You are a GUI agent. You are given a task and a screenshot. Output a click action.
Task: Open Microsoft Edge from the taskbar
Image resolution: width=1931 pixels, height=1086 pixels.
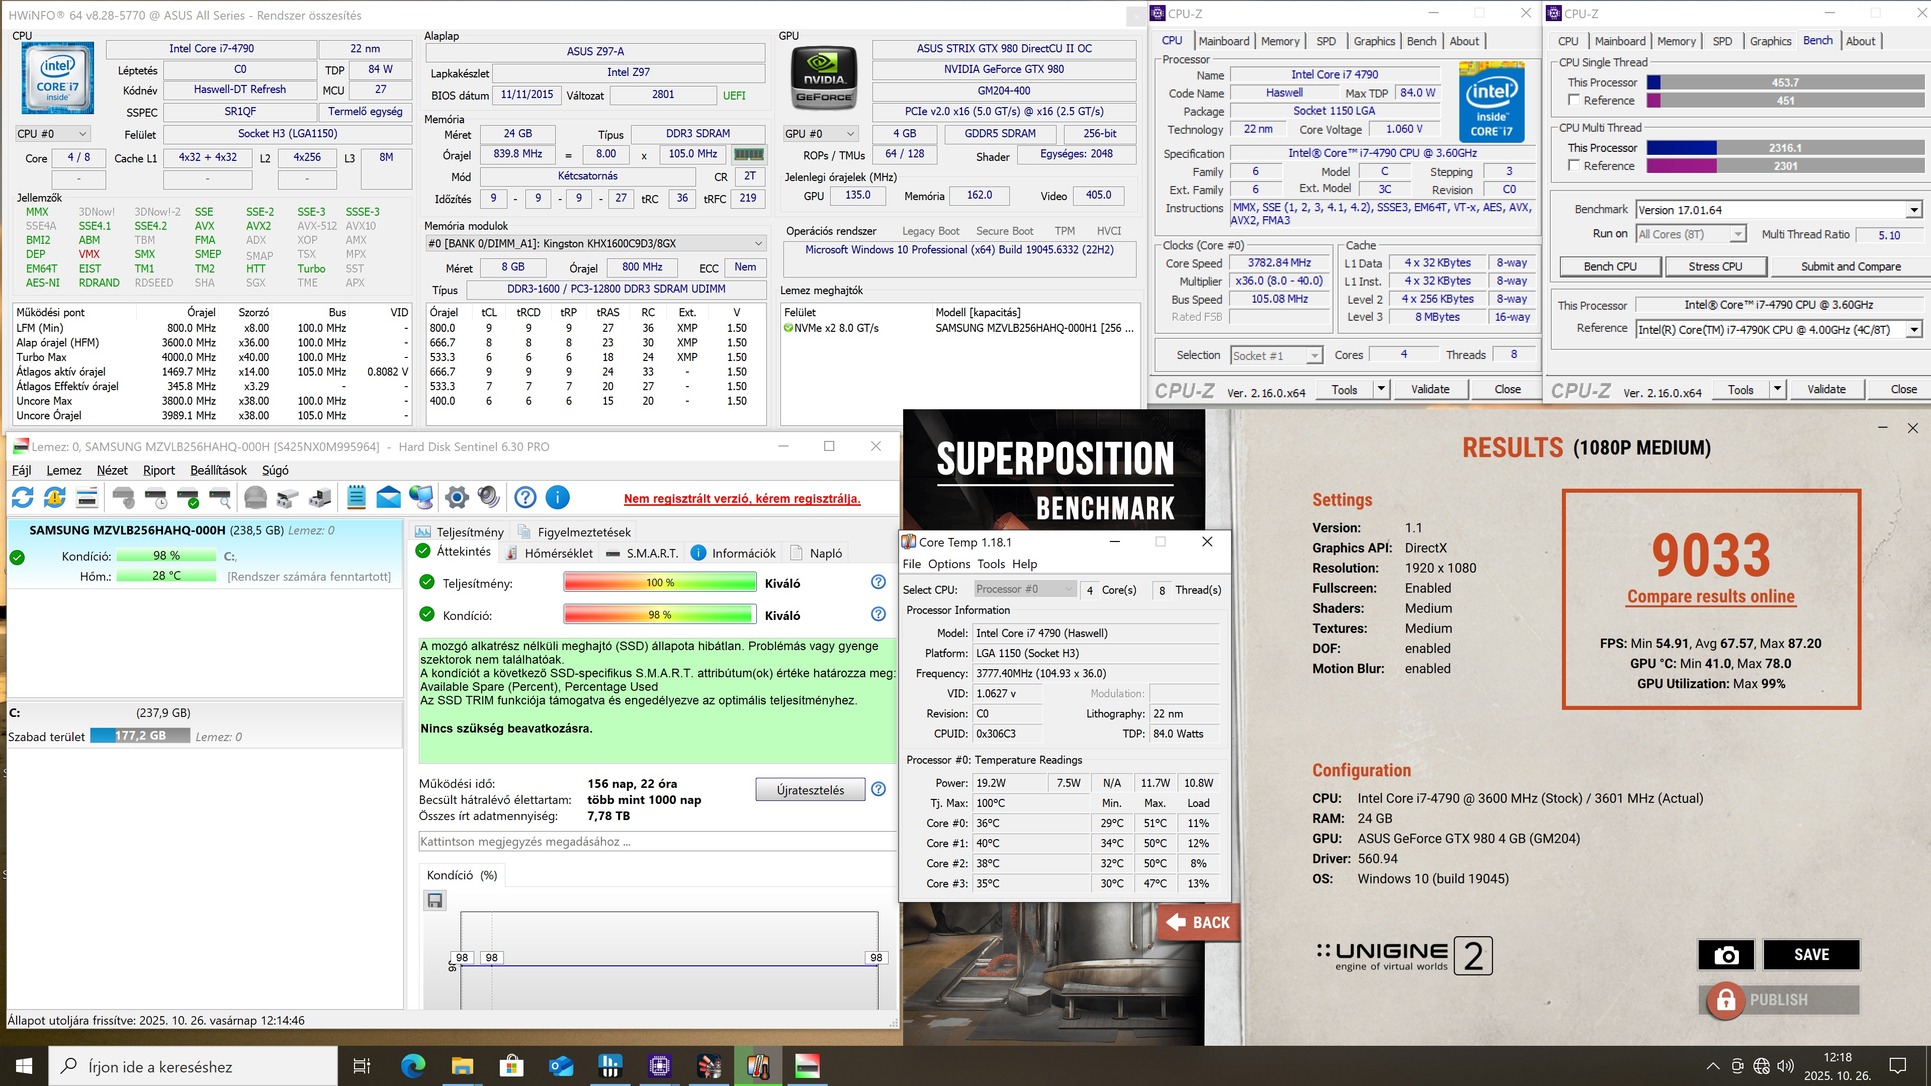point(413,1067)
